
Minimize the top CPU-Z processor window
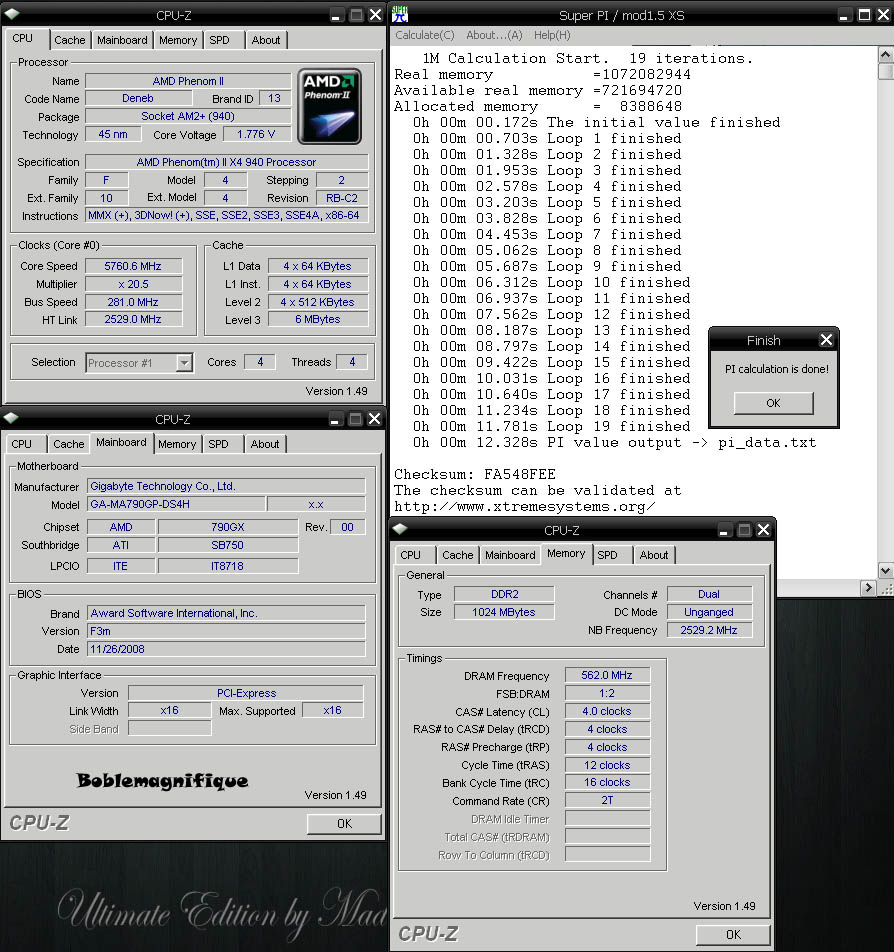tap(335, 15)
